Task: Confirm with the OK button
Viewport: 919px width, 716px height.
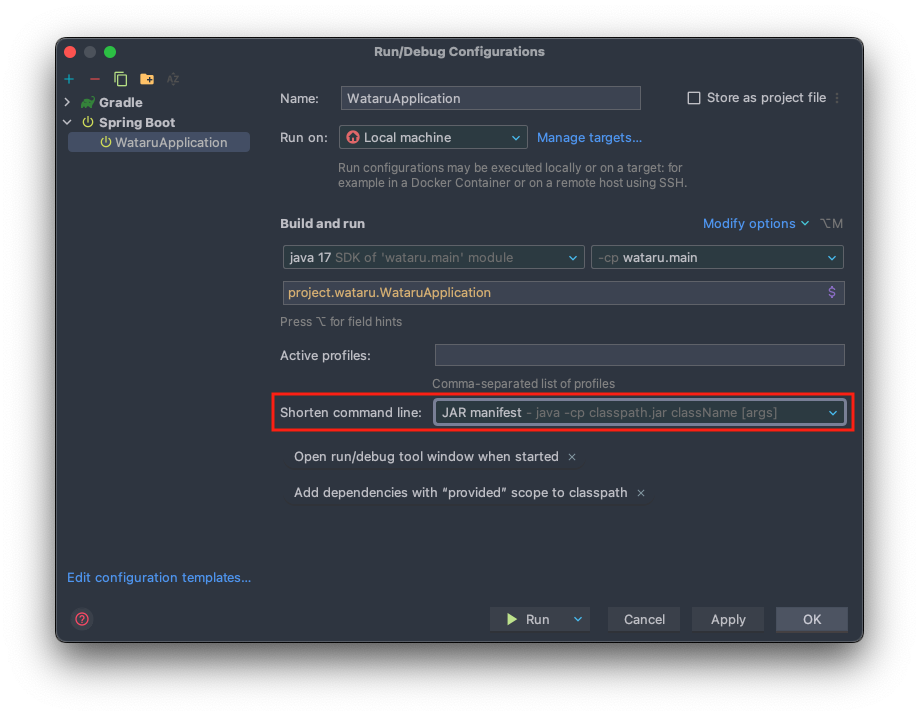Action: (812, 619)
